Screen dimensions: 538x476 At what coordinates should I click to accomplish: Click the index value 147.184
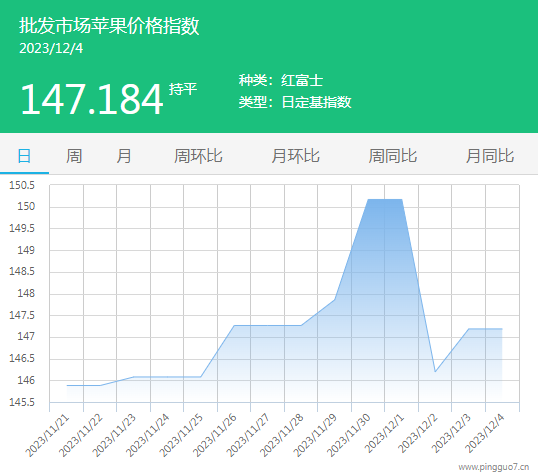(92, 100)
